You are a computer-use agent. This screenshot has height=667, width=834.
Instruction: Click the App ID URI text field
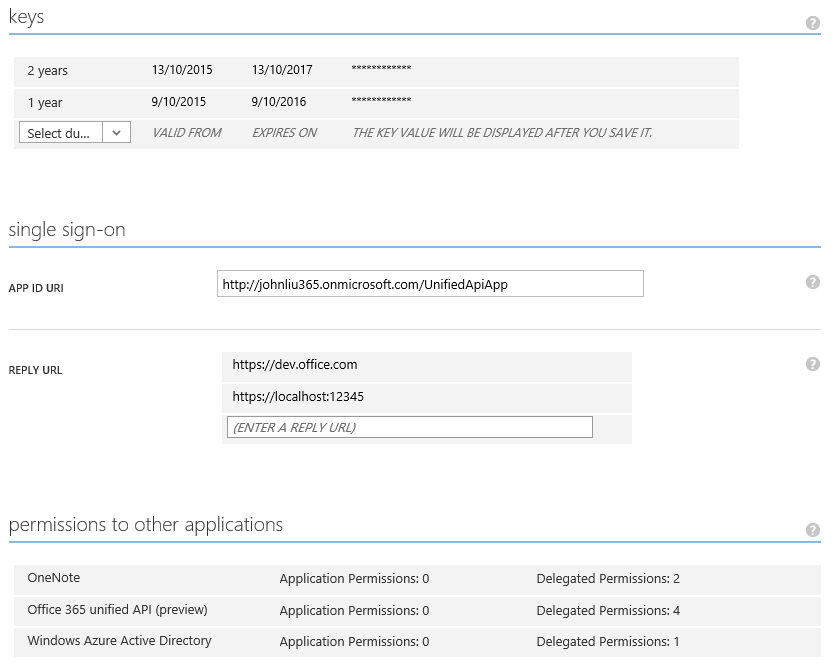click(430, 284)
